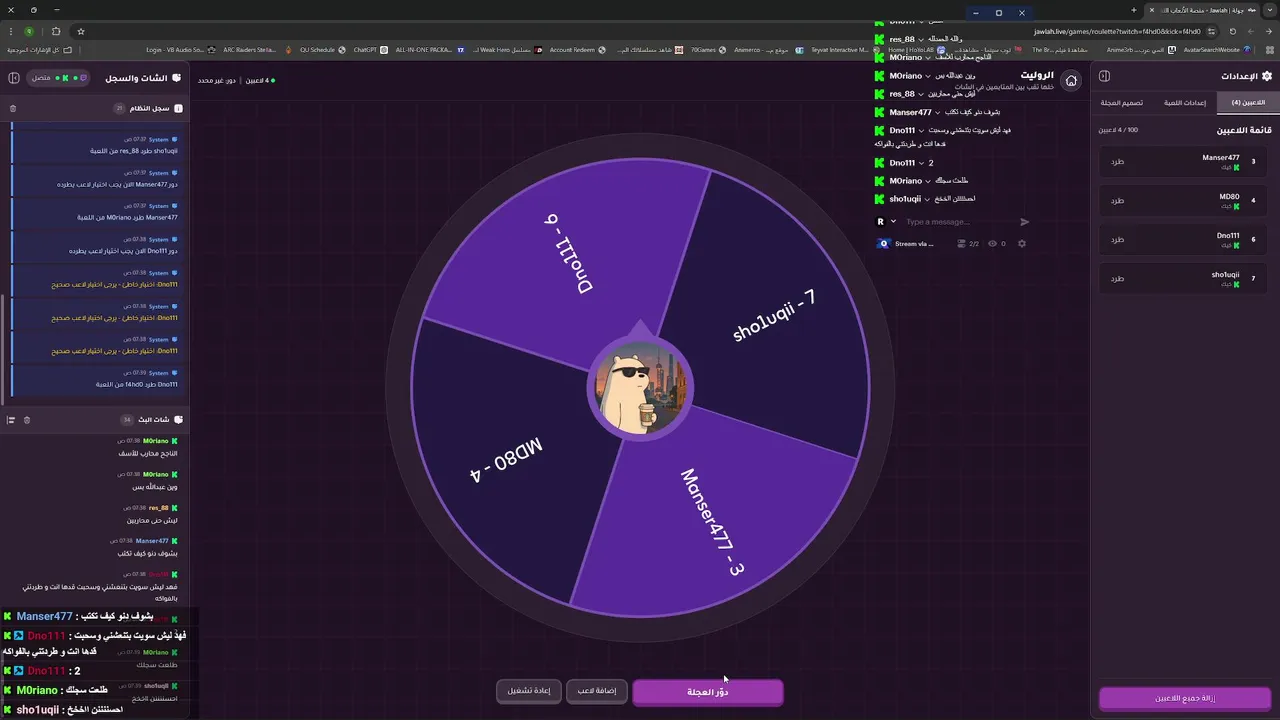Close the Jawlah browser tab
The width and height of the screenshot is (1280, 720).
point(1152,10)
